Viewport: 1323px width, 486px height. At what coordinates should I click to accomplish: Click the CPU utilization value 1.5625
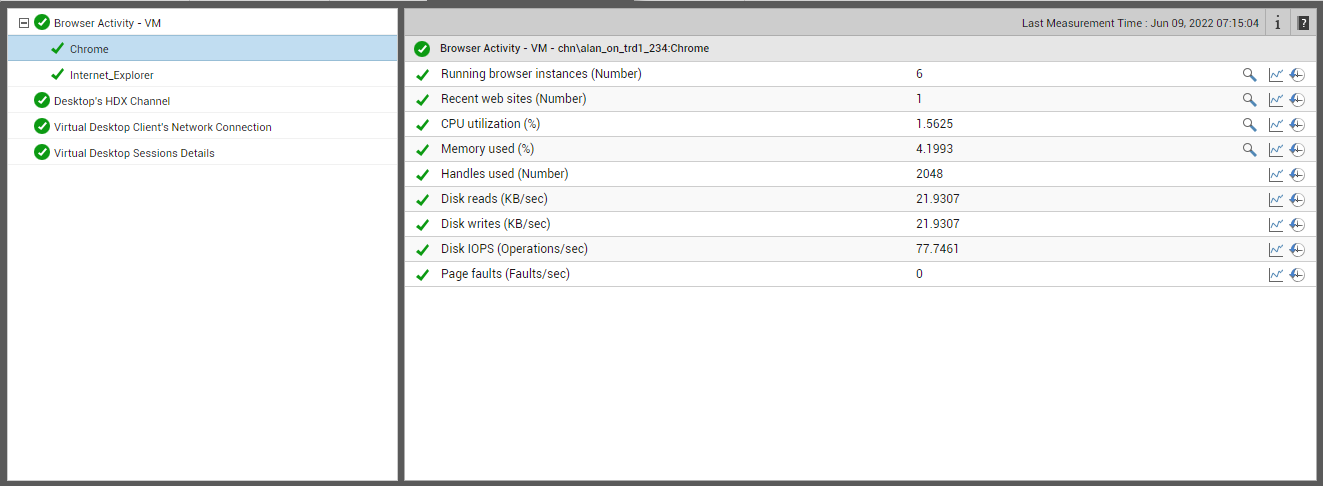point(934,124)
